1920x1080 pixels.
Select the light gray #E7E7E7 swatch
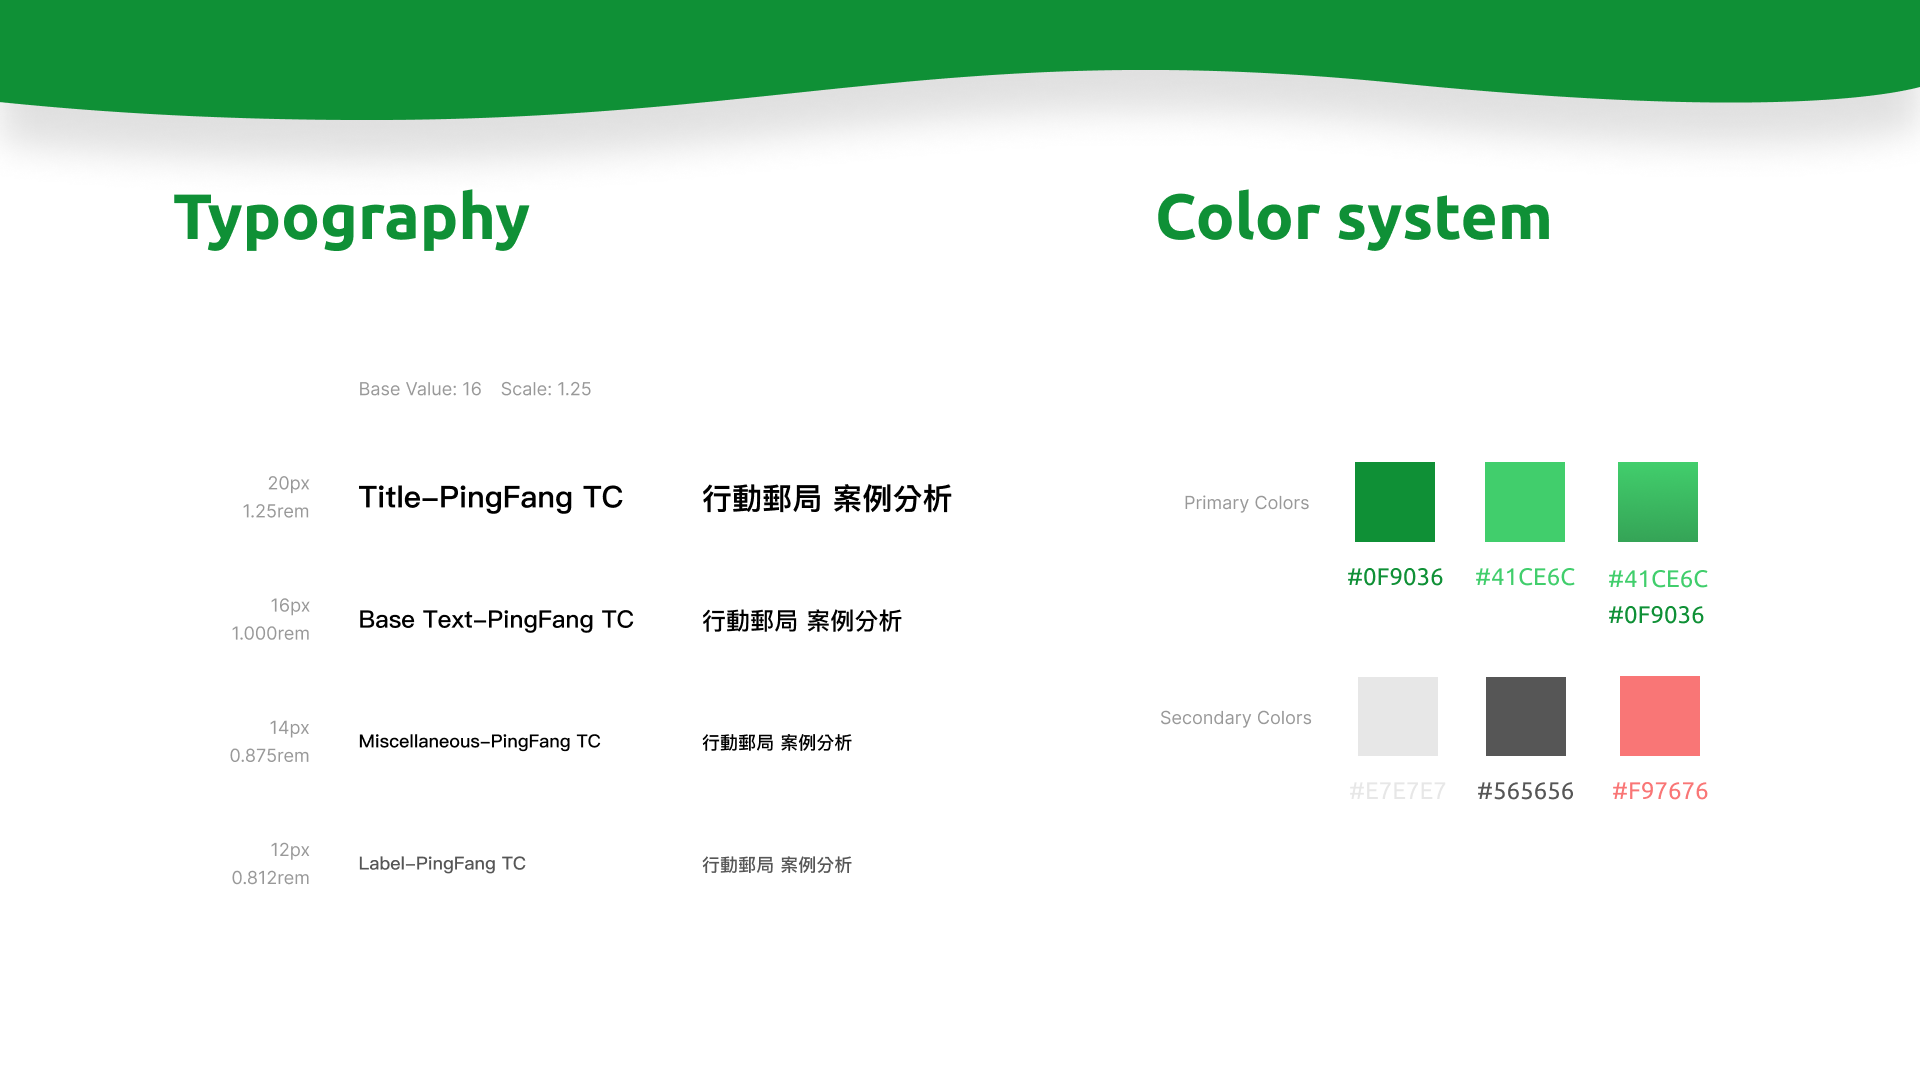pyautogui.click(x=1397, y=716)
